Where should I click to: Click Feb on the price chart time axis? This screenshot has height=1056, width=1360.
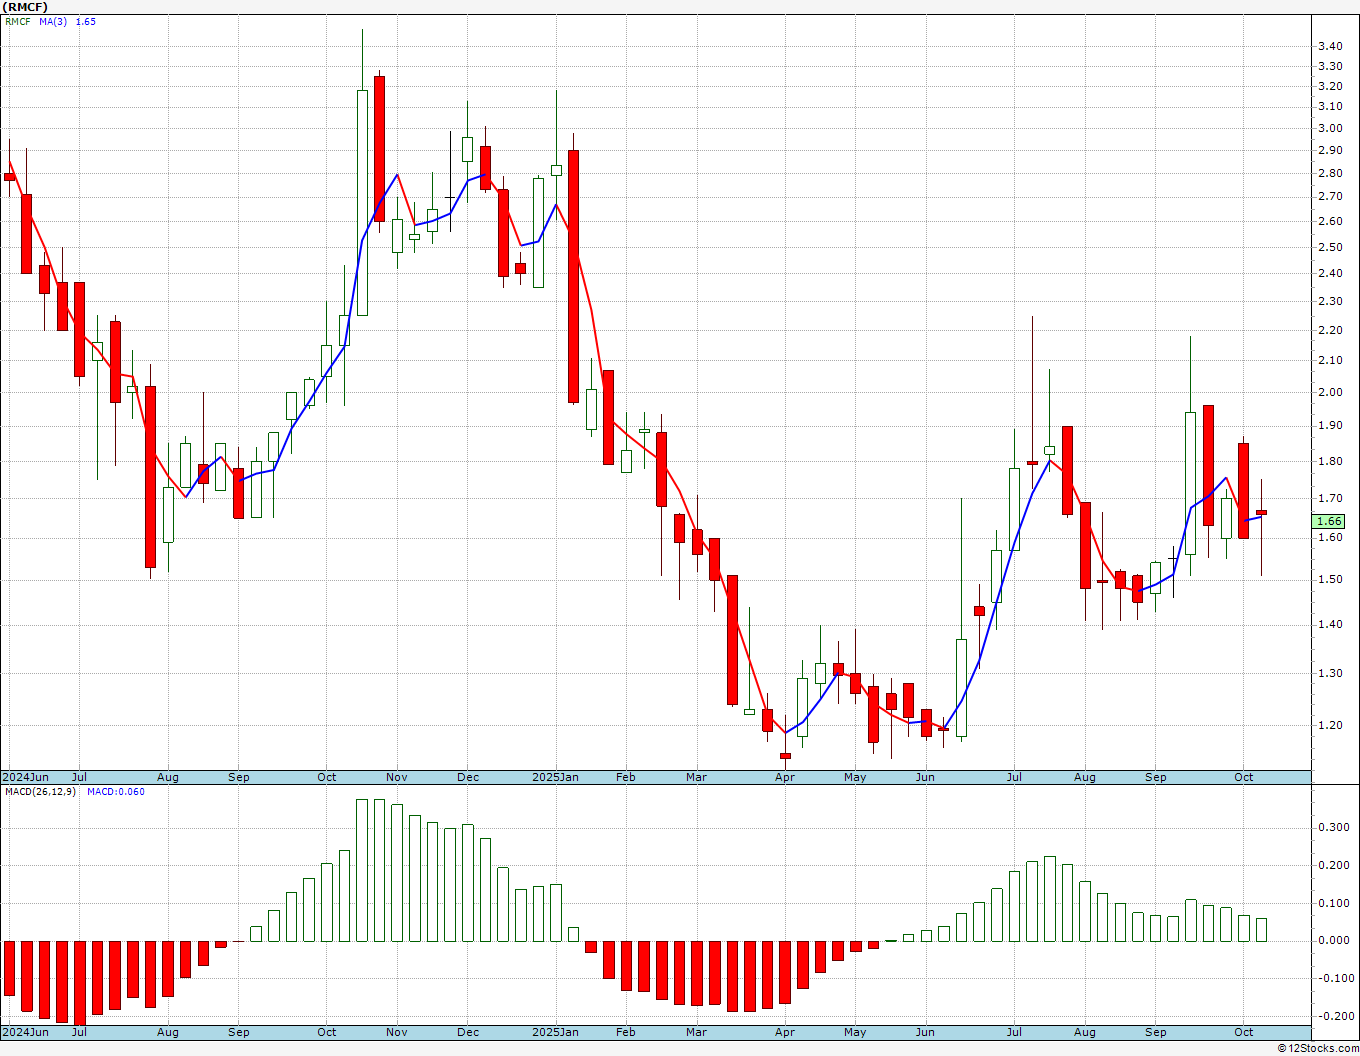click(x=626, y=777)
